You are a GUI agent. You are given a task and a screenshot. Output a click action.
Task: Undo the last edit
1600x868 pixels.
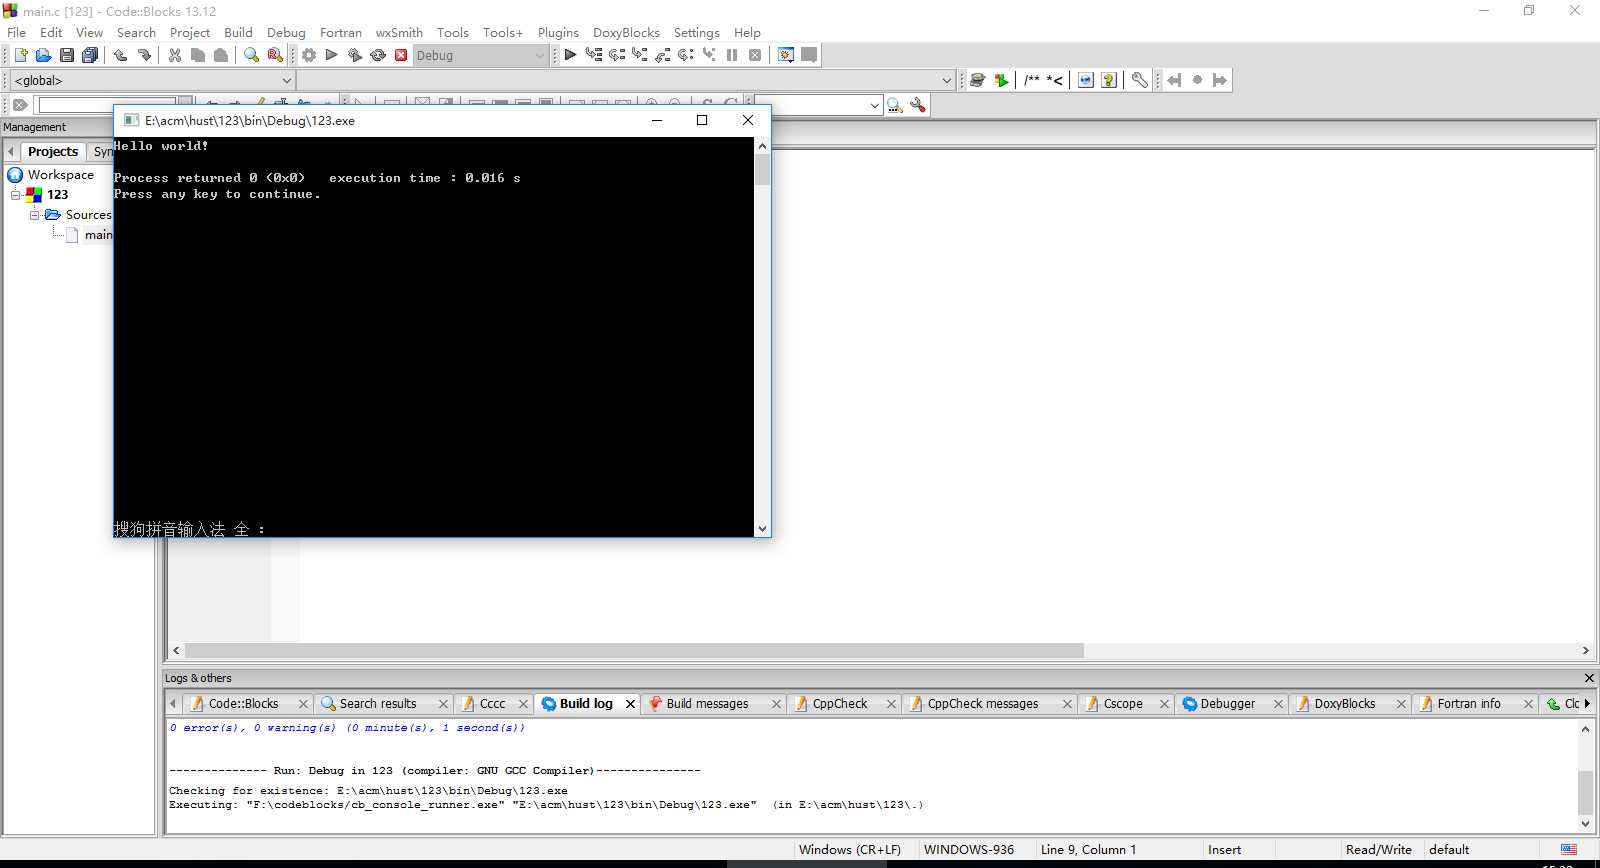[x=121, y=55]
